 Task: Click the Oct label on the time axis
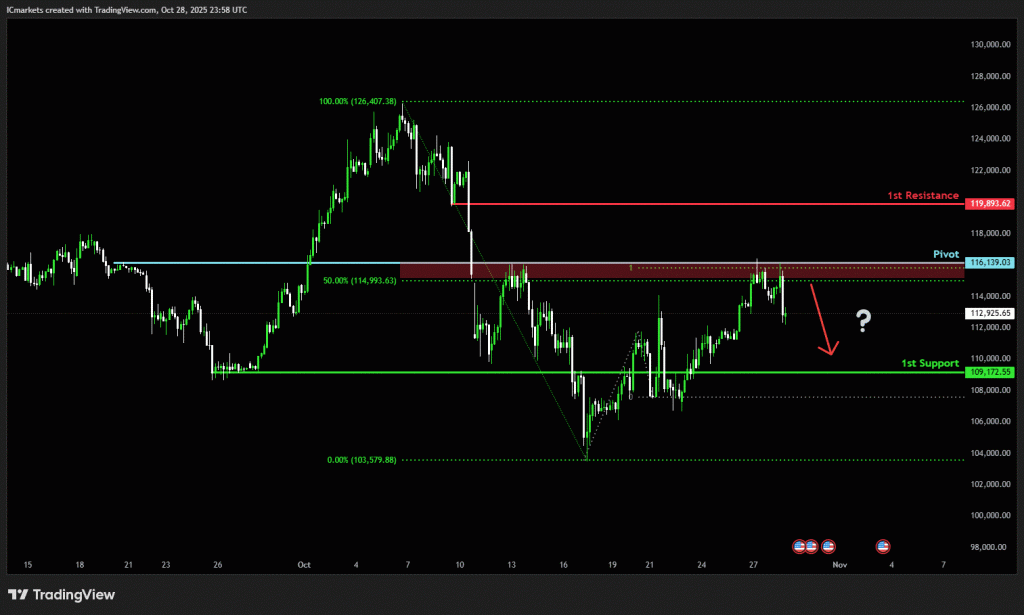[304, 565]
